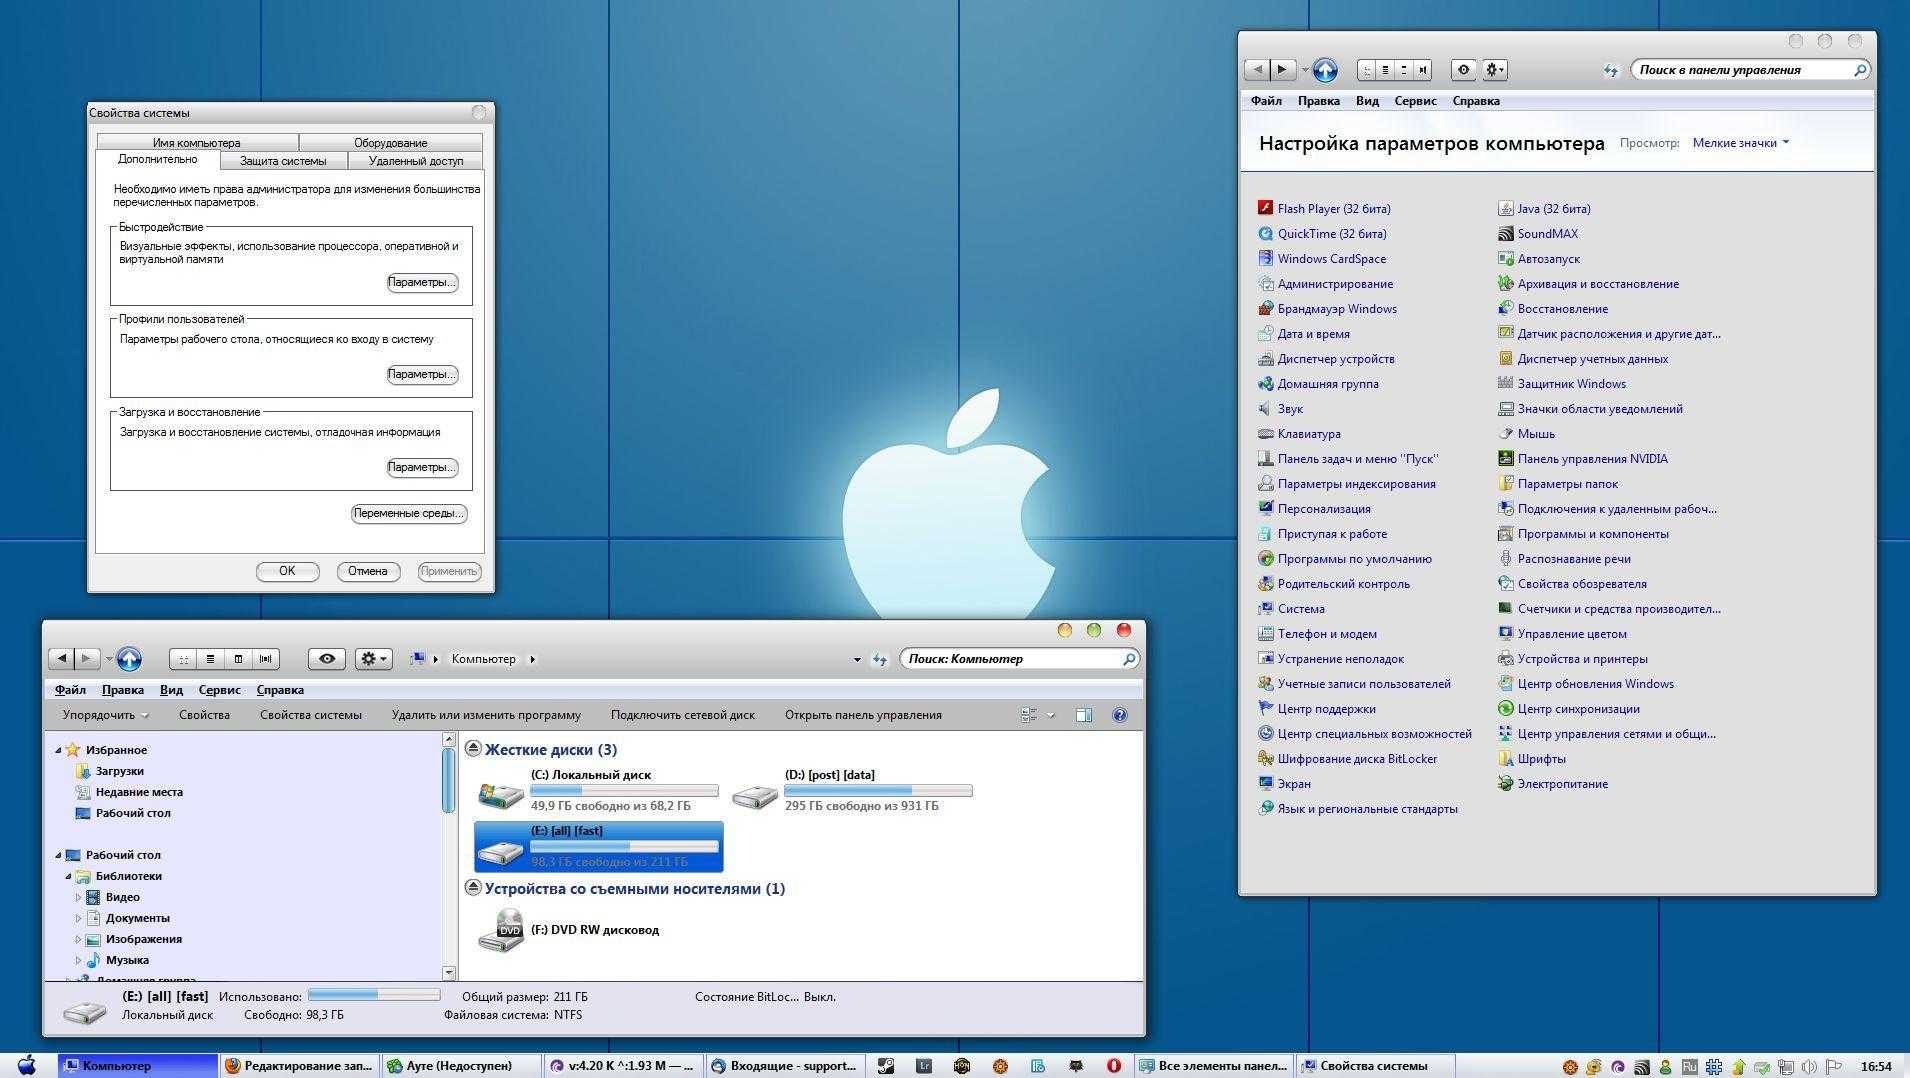The width and height of the screenshot is (1910, 1078).
Task: Click the Переменные среды button
Action: click(x=409, y=513)
